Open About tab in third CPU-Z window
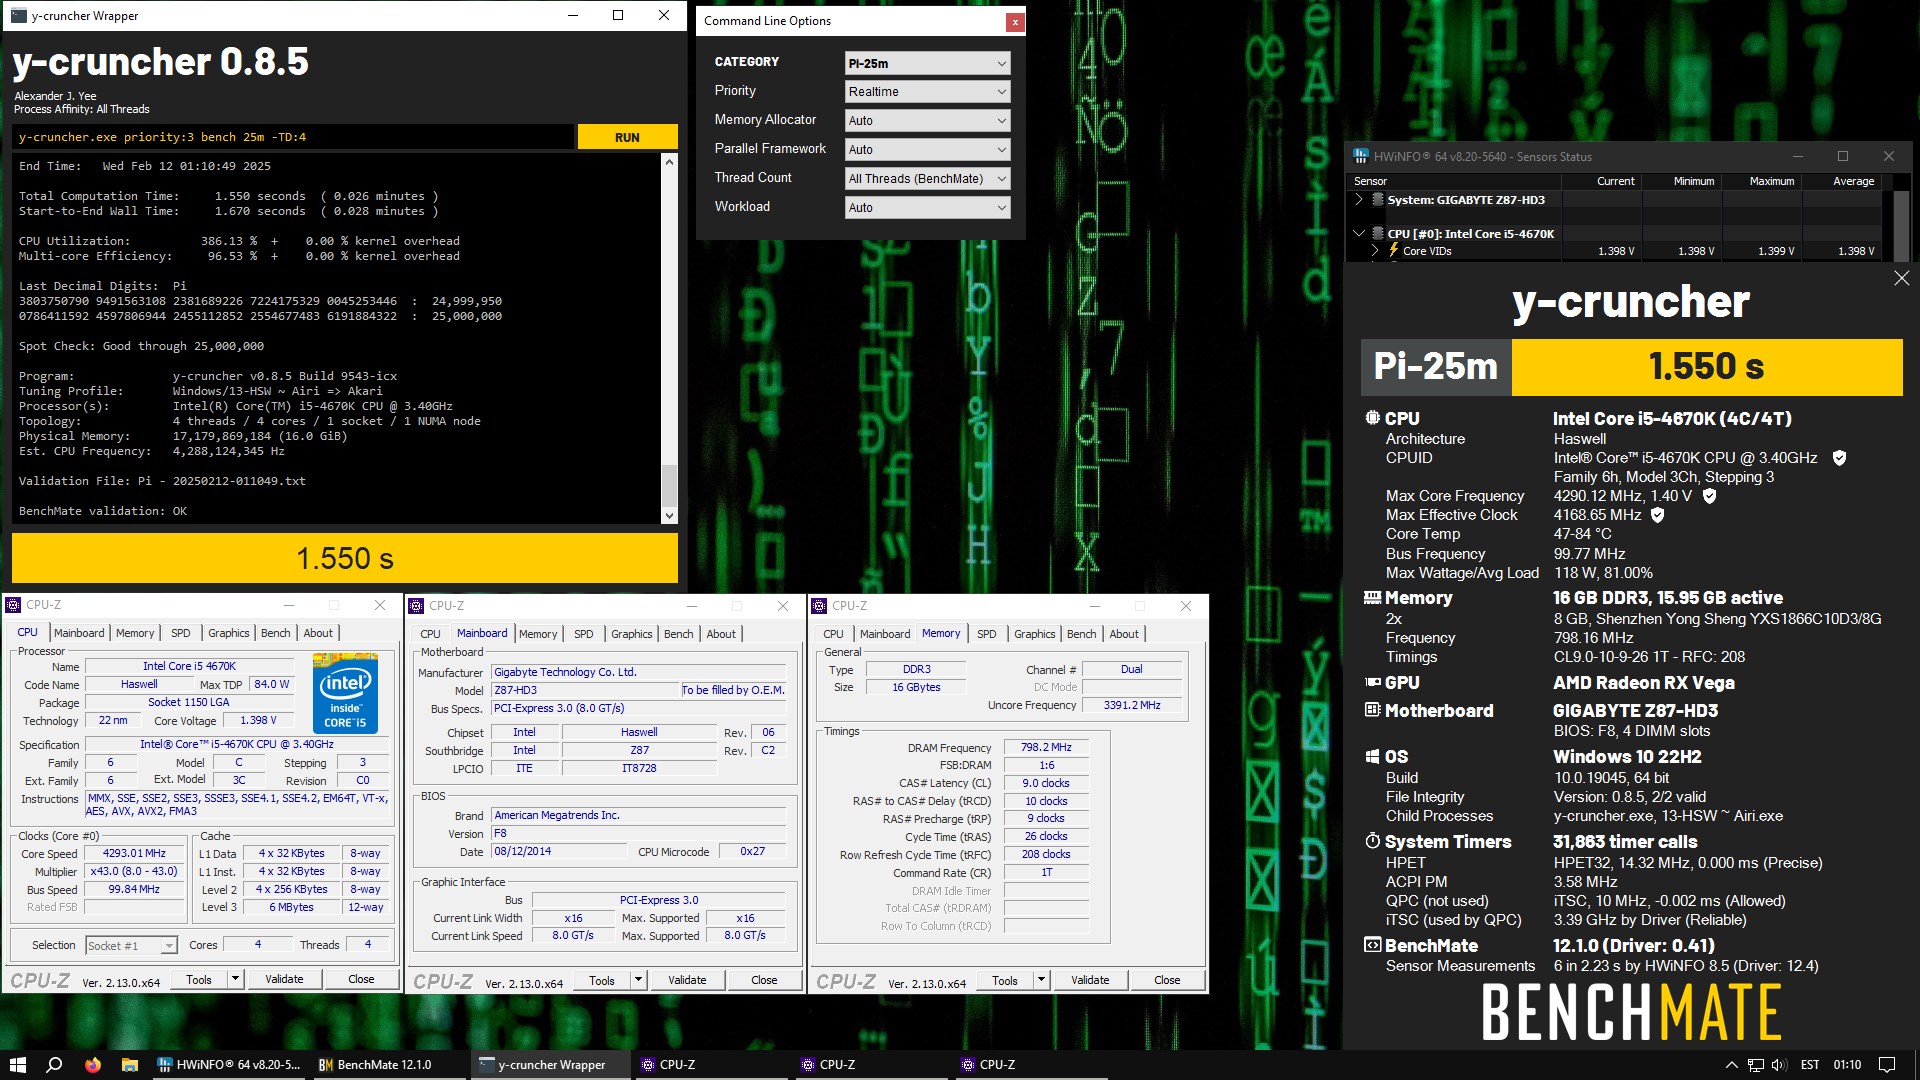This screenshot has width=1920, height=1080. click(1124, 634)
